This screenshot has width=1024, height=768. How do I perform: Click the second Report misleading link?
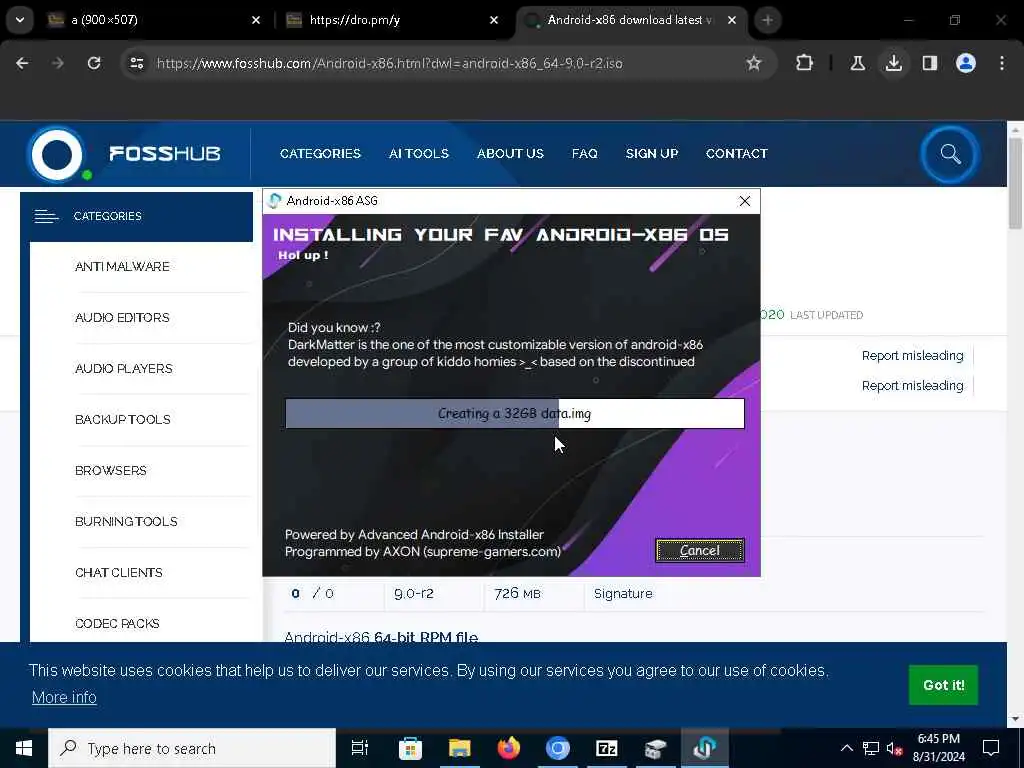click(912, 386)
